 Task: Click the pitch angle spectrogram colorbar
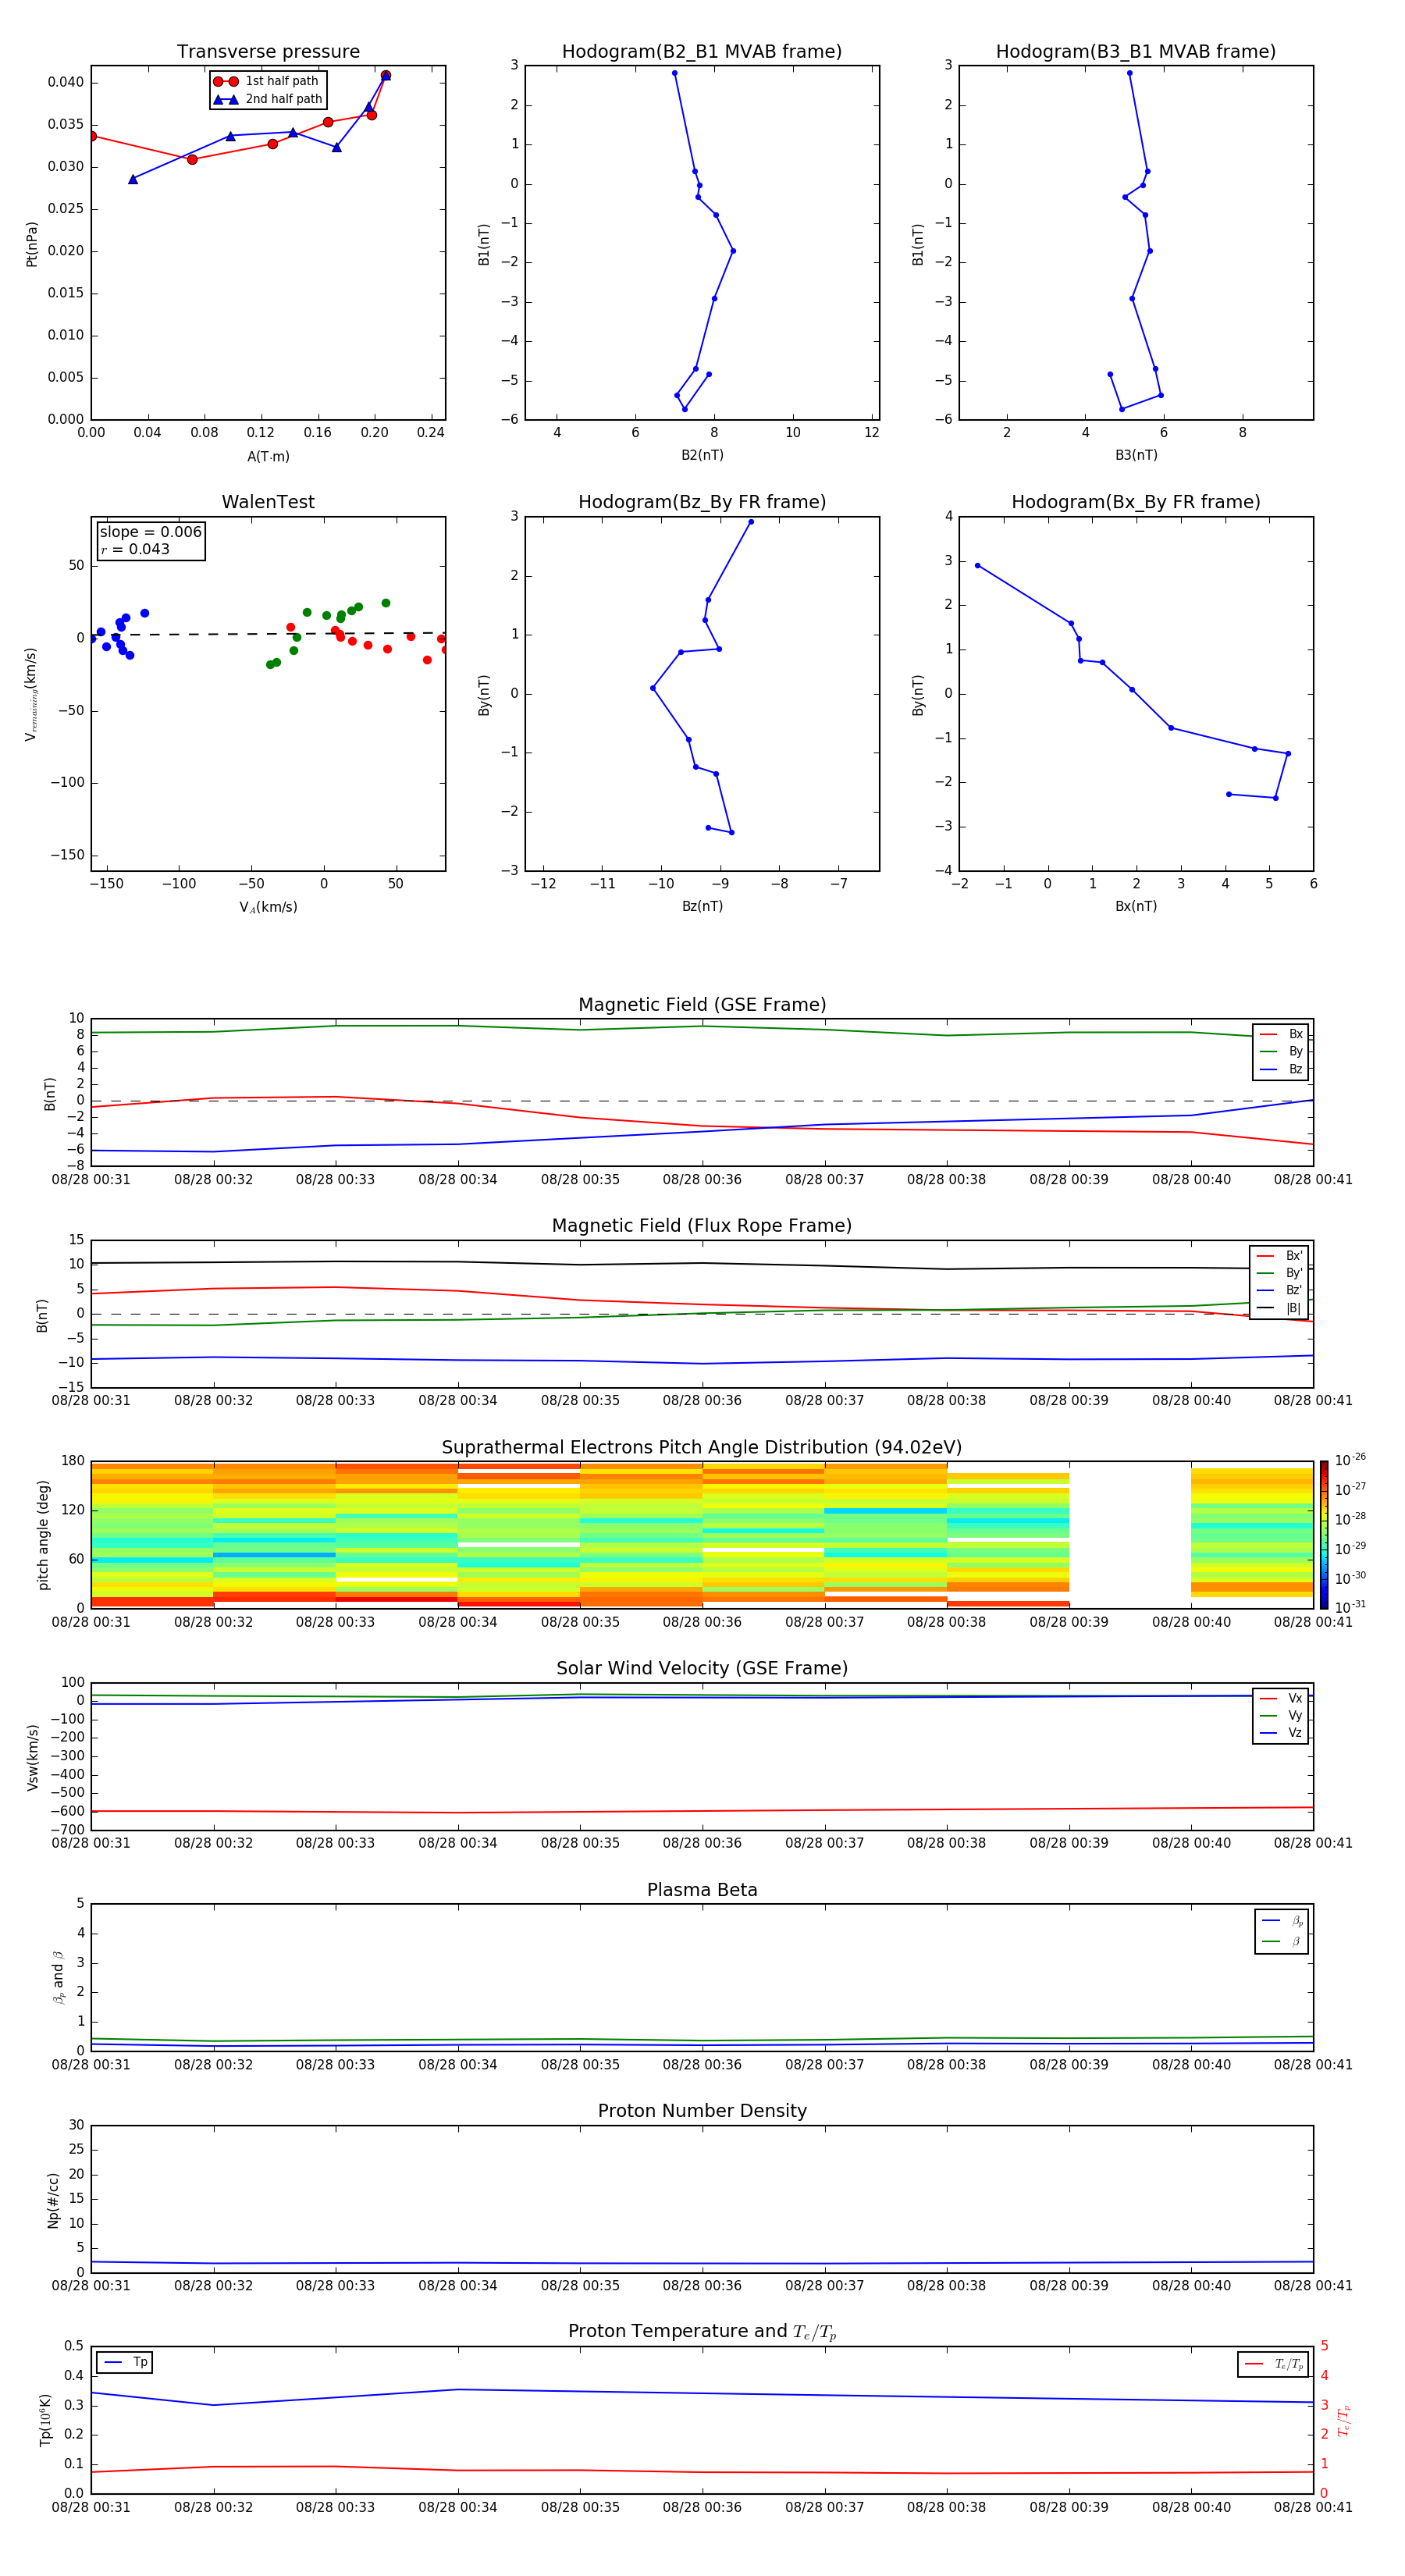click(x=1323, y=1534)
